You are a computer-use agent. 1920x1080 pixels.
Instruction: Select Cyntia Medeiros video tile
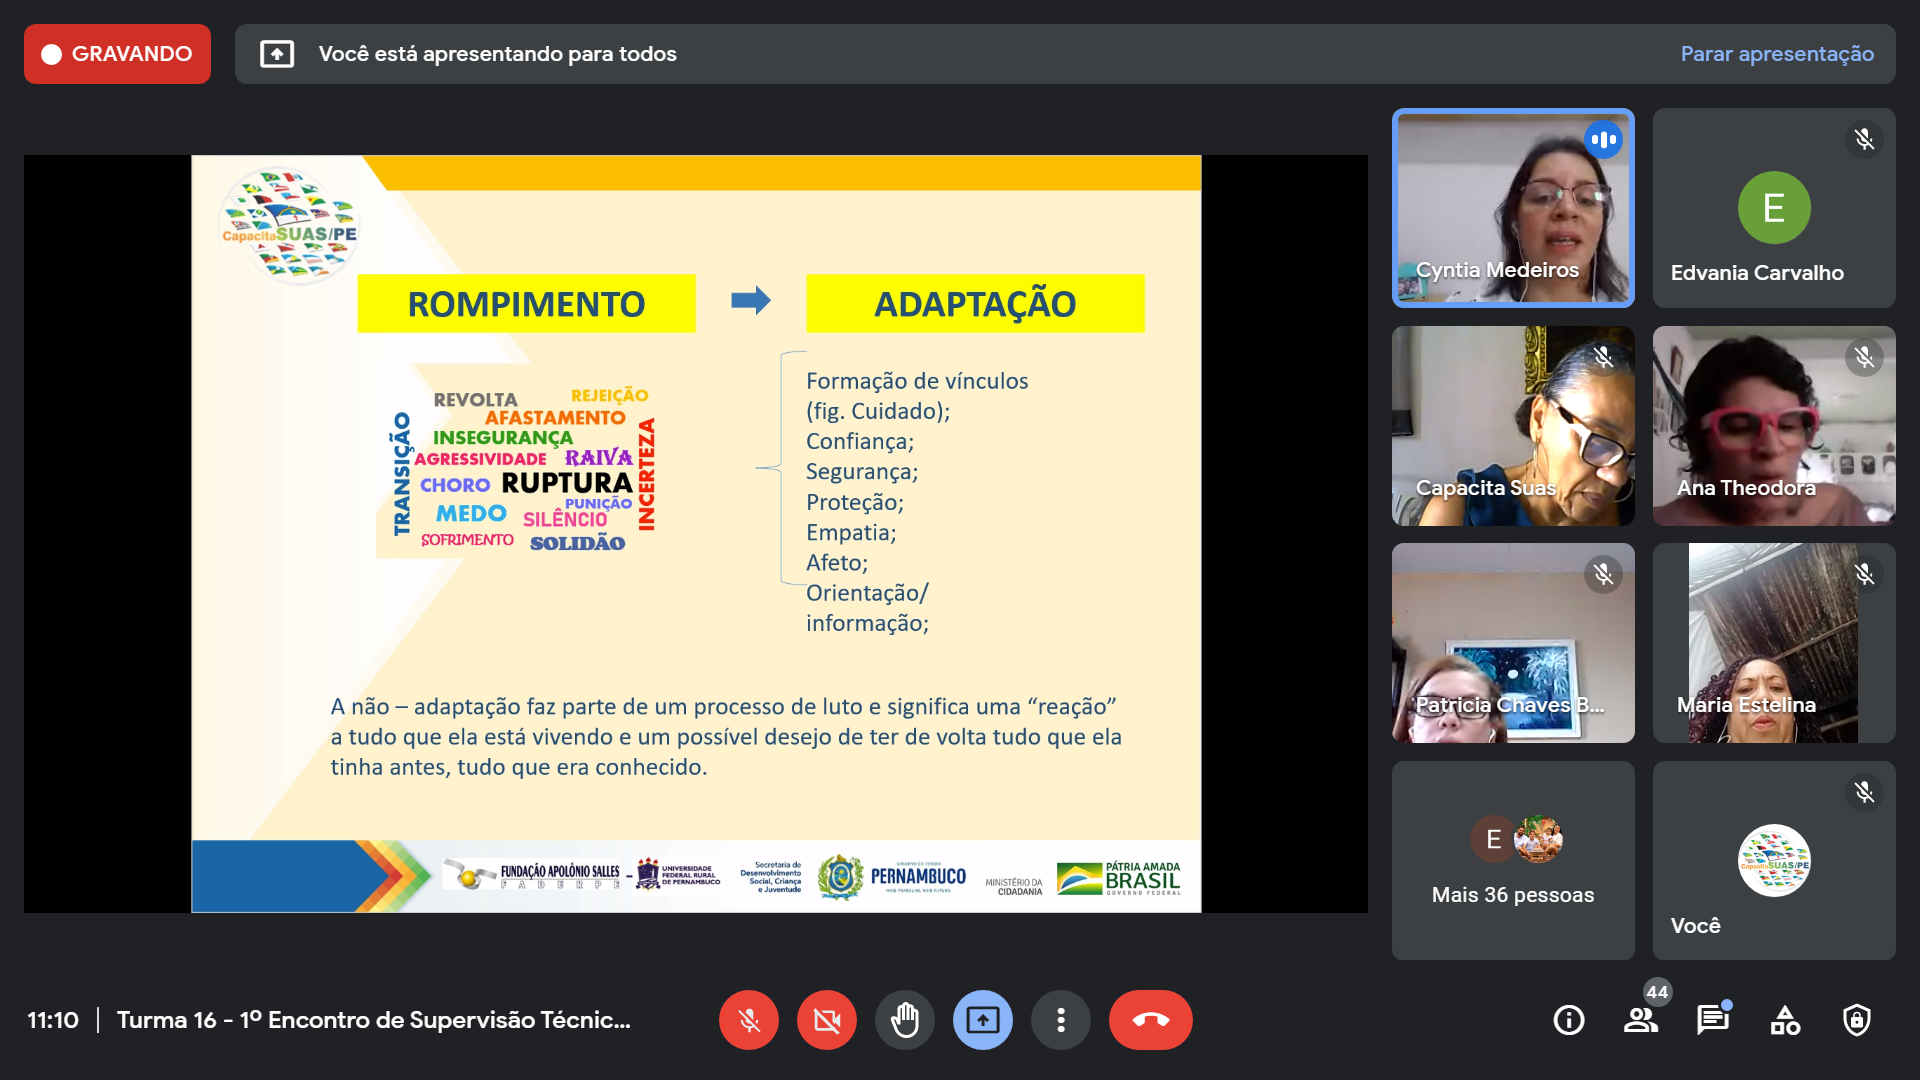(x=1512, y=208)
